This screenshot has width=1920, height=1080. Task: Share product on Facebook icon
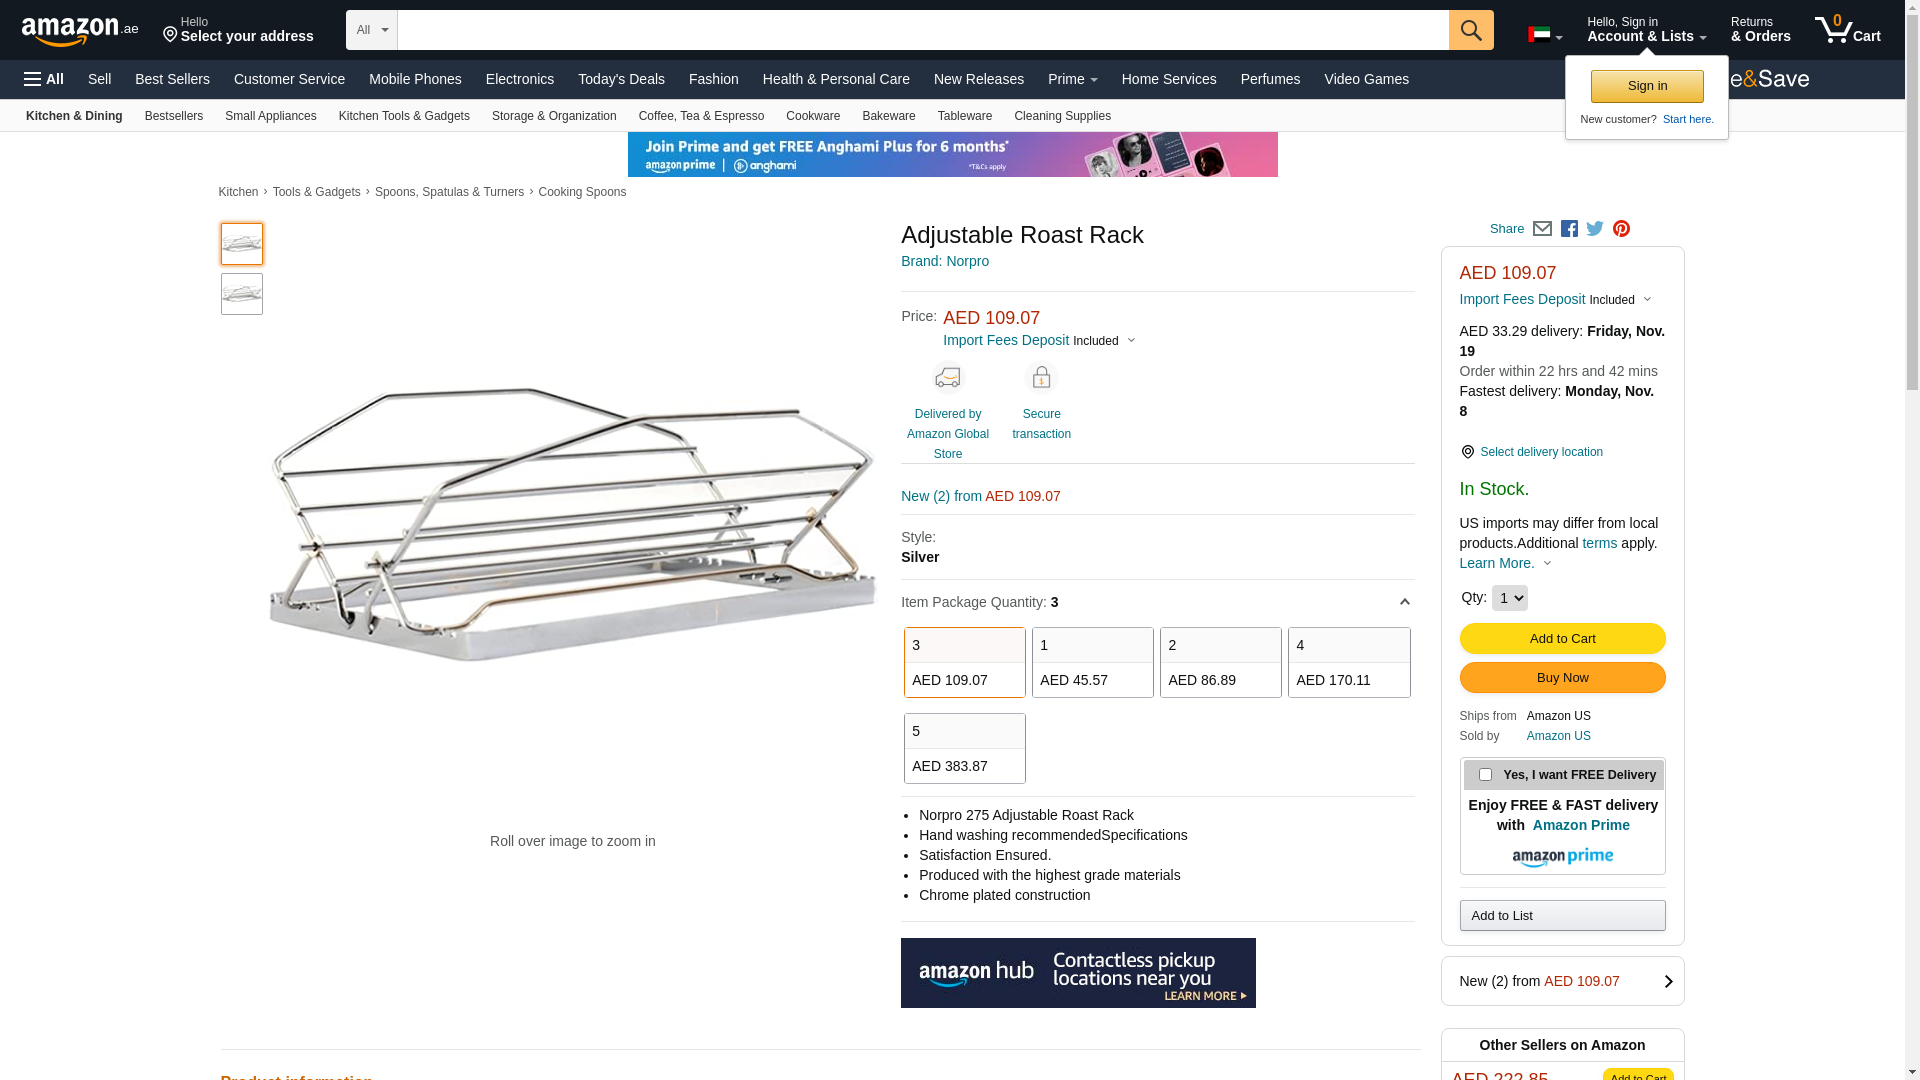pos(1569,229)
